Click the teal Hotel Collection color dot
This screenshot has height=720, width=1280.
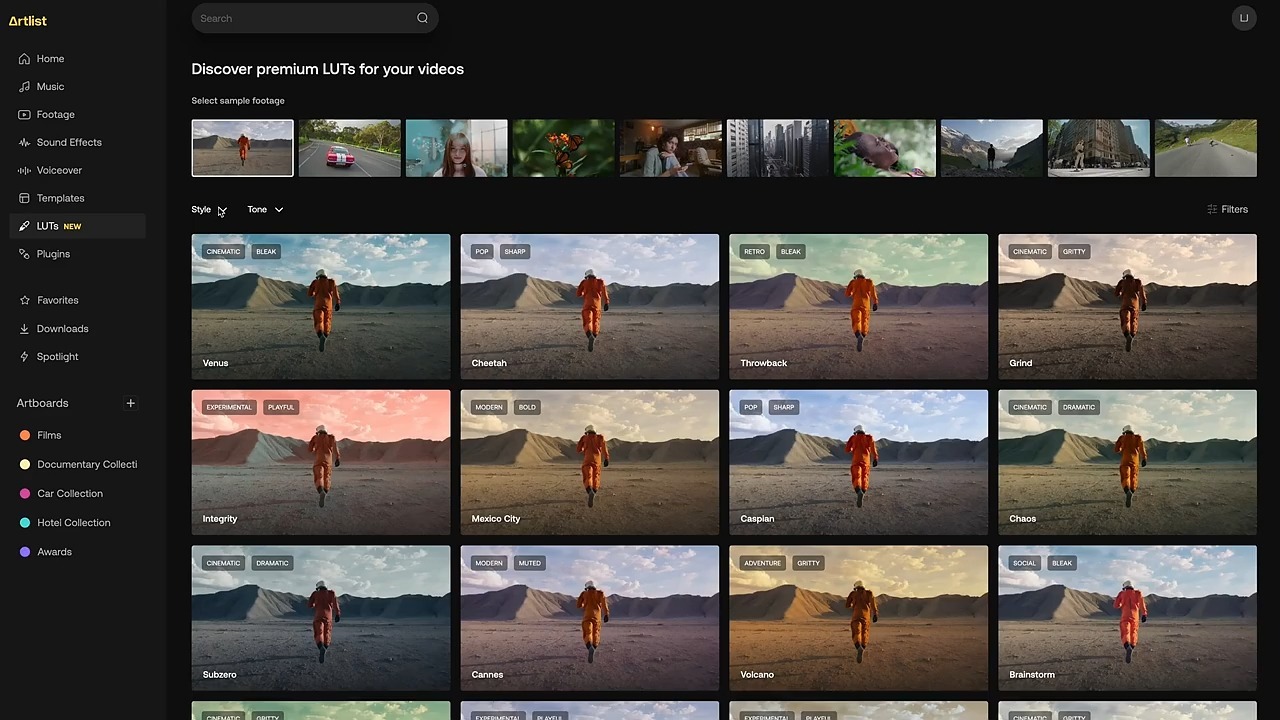pyautogui.click(x=25, y=522)
